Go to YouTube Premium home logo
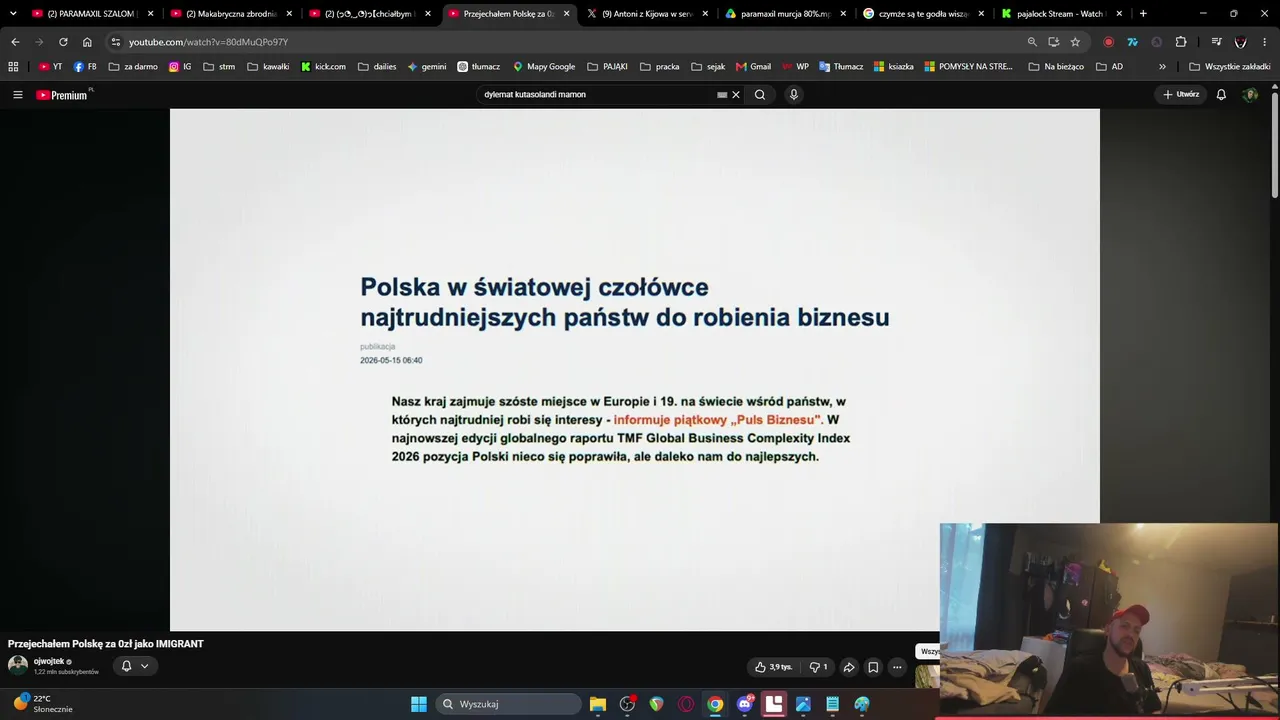 pyautogui.click(x=62, y=95)
